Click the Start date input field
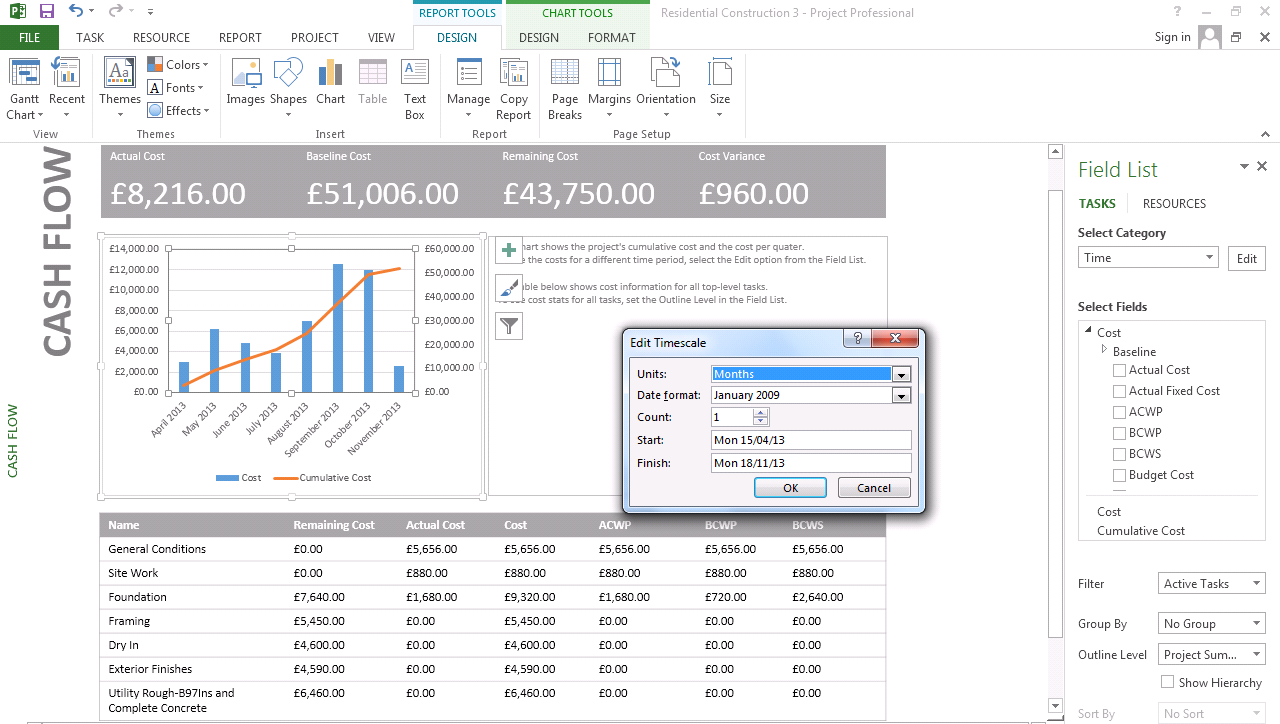 pyautogui.click(x=810, y=440)
